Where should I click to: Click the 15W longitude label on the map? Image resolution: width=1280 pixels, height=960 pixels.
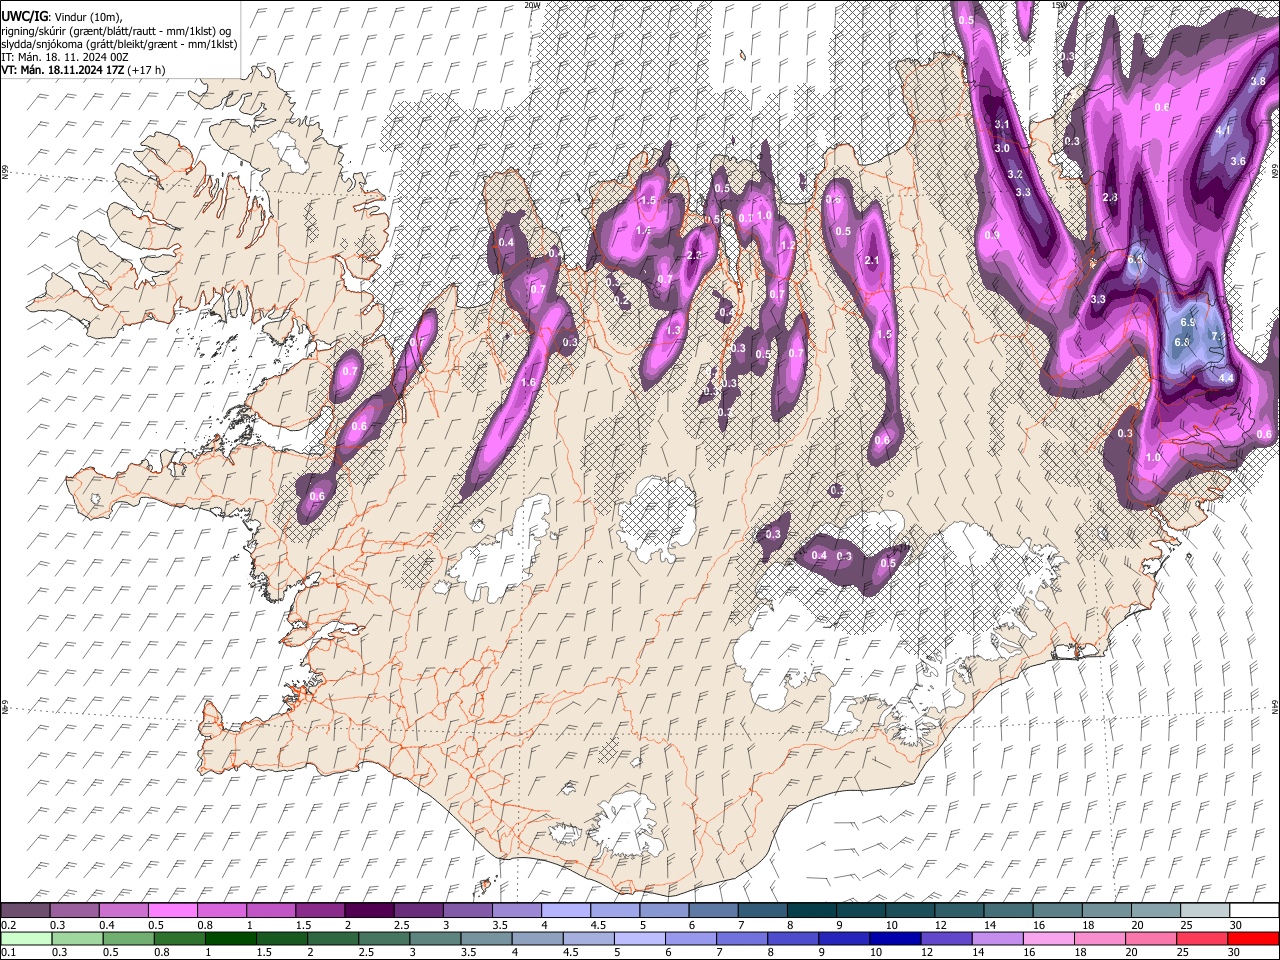[x=1059, y=5]
